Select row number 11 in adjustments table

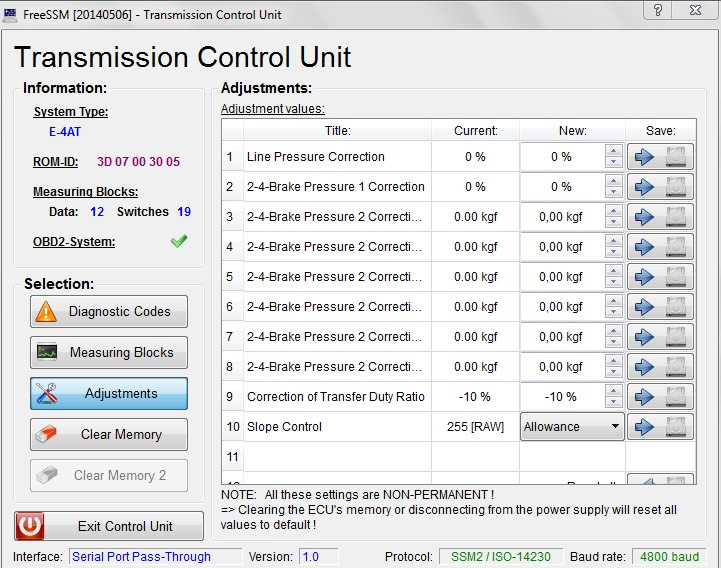(232, 457)
